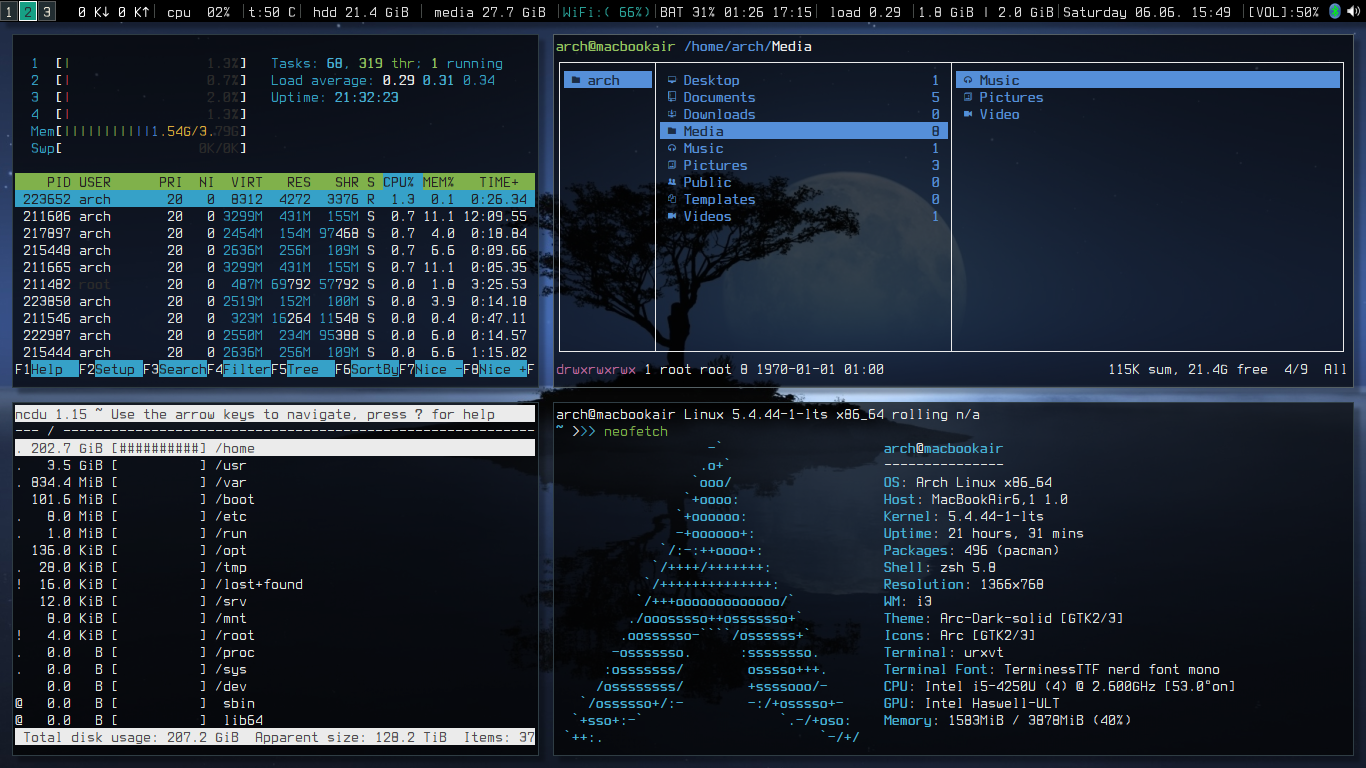Click F3 Search in htop

pos(174,369)
